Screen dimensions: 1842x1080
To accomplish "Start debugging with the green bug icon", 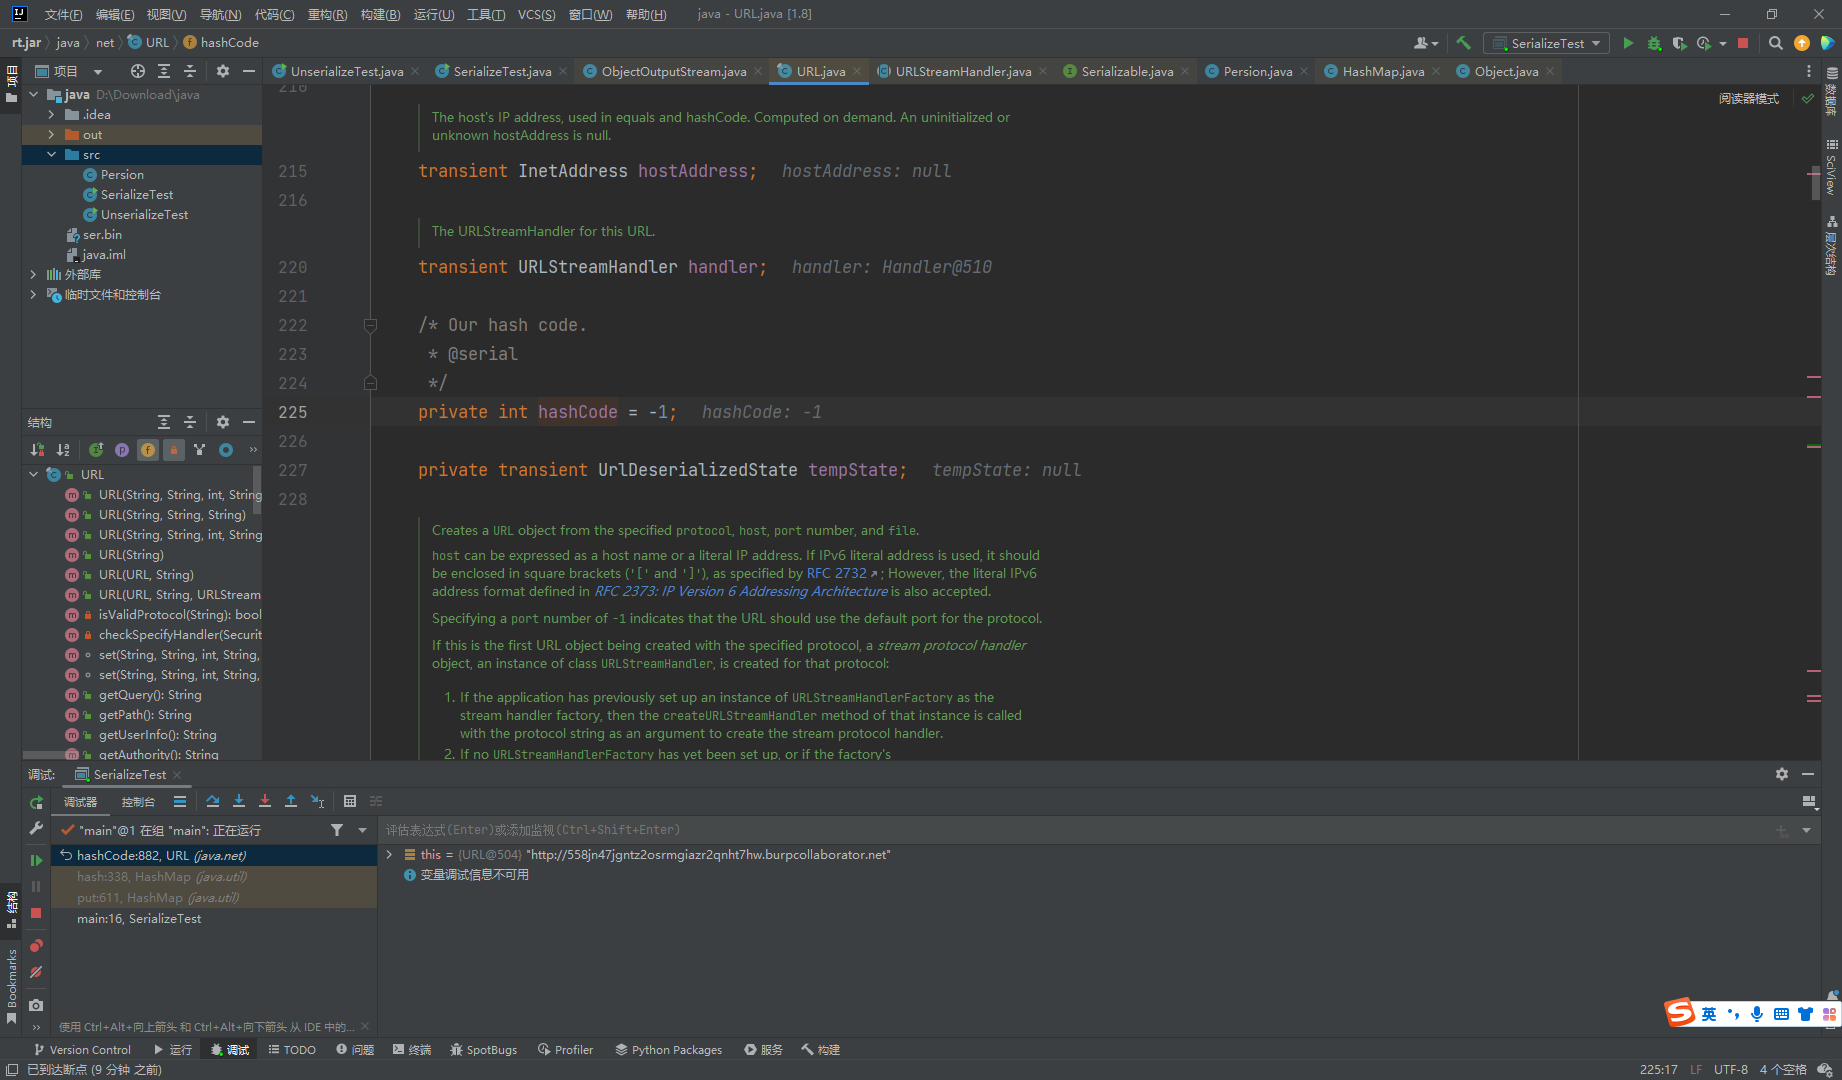I will [x=1654, y=43].
